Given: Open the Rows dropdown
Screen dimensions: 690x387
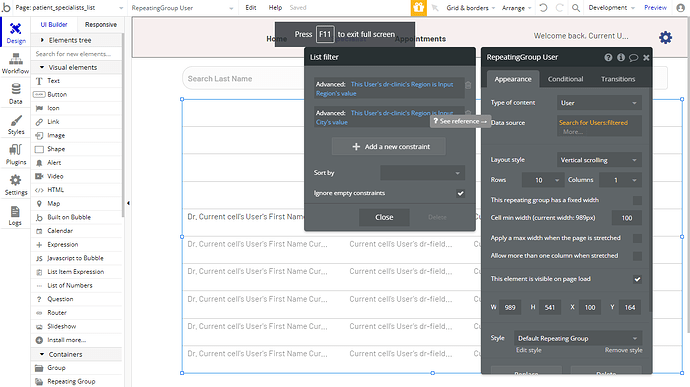Looking at the screenshot, I should [x=542, y=180].
